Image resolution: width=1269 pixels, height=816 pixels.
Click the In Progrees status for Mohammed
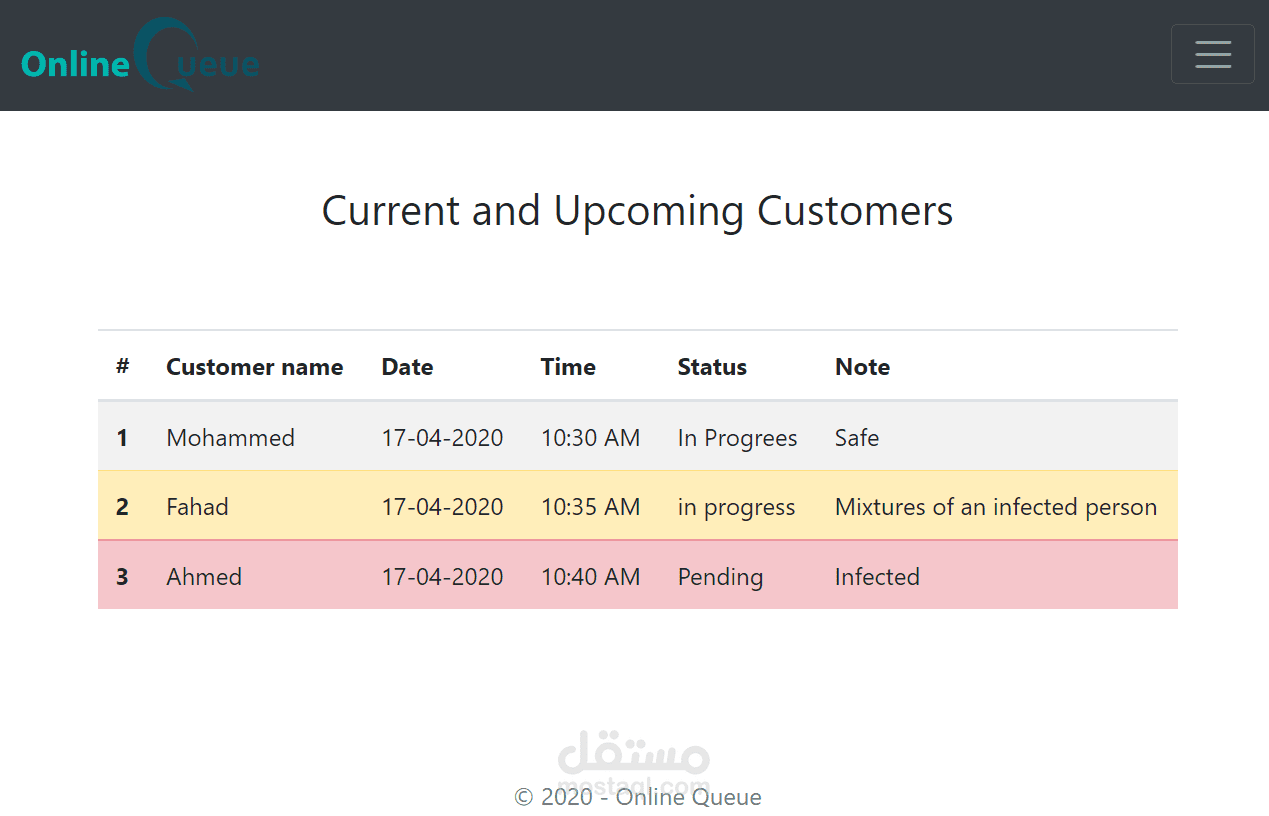(x=737, y=438)
